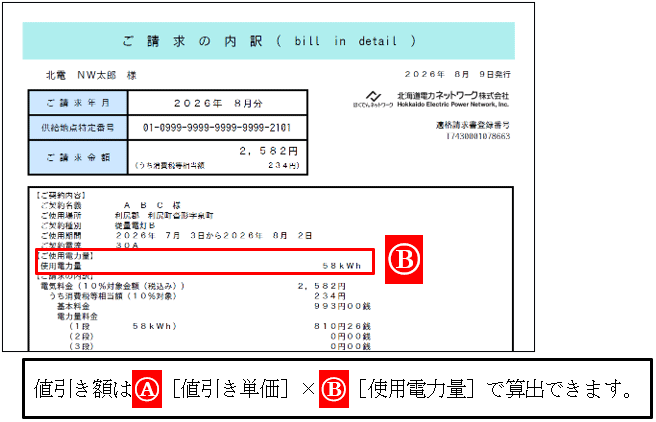Select '2,582円' in the 電気料金 row
Screen dimensions: 656x422
click(322, 286)
